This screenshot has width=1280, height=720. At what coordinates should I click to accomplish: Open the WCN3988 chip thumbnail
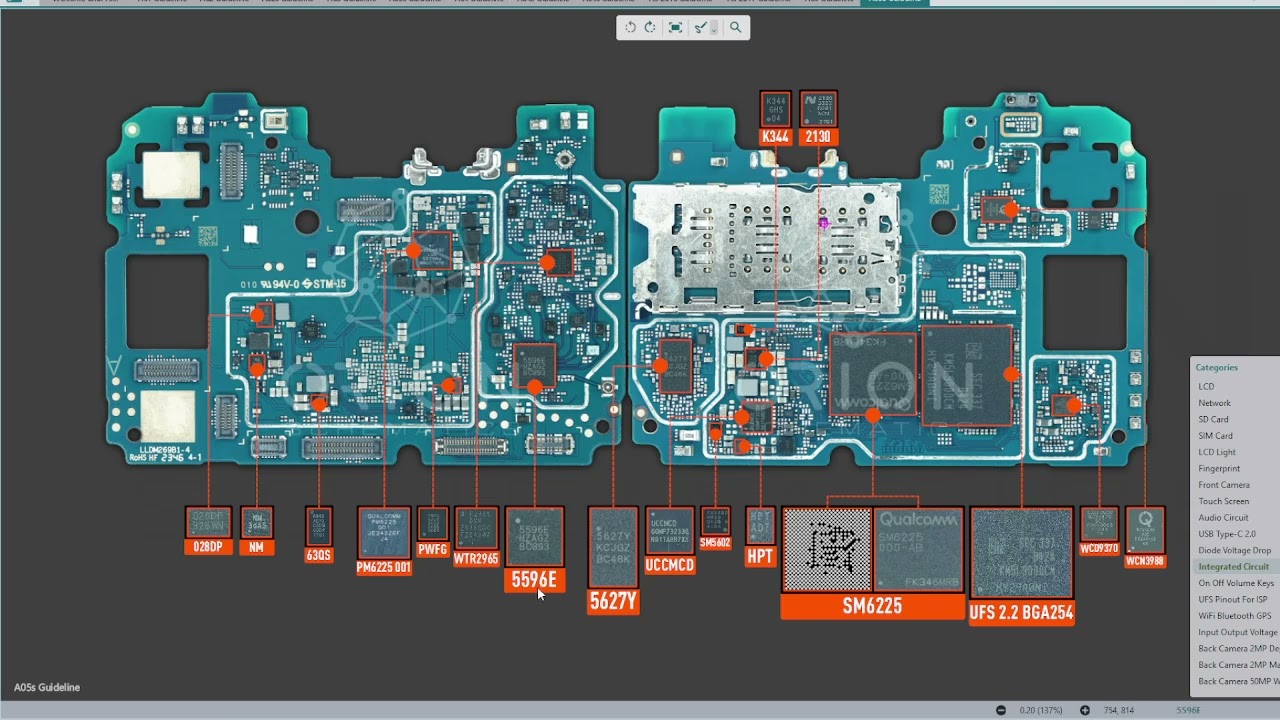[x=1145, y=530]
